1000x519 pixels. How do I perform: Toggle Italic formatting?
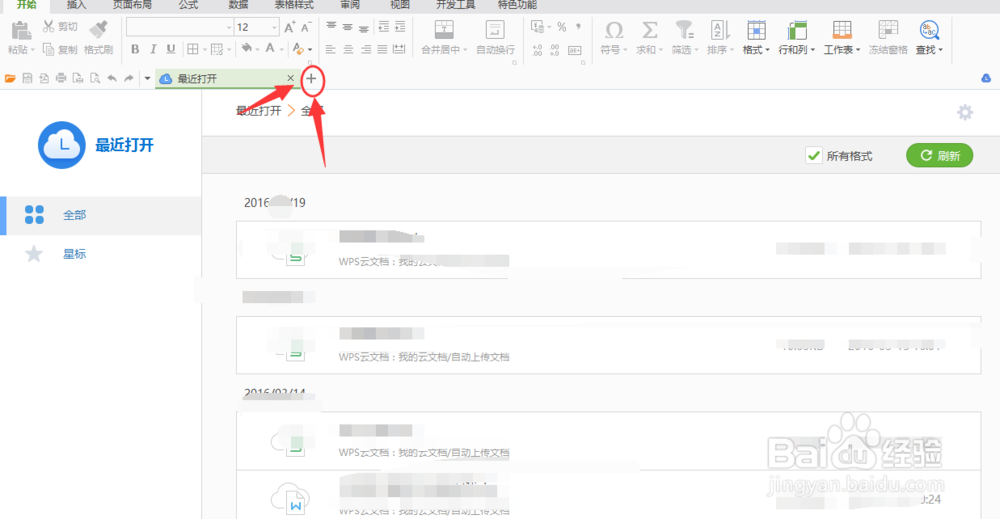point(153,49)
